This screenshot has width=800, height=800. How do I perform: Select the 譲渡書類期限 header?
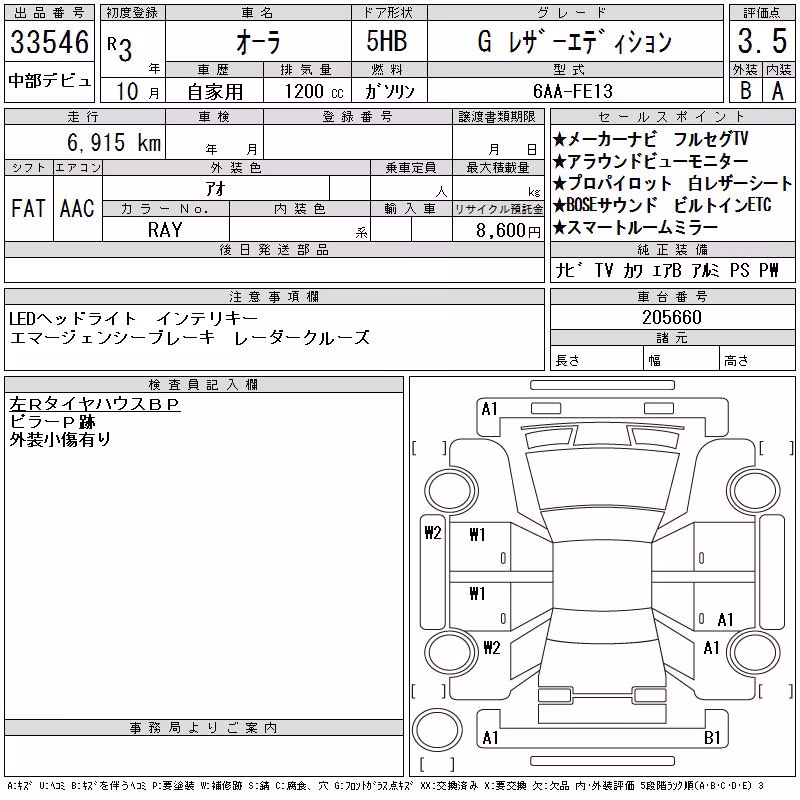(496, 117)
